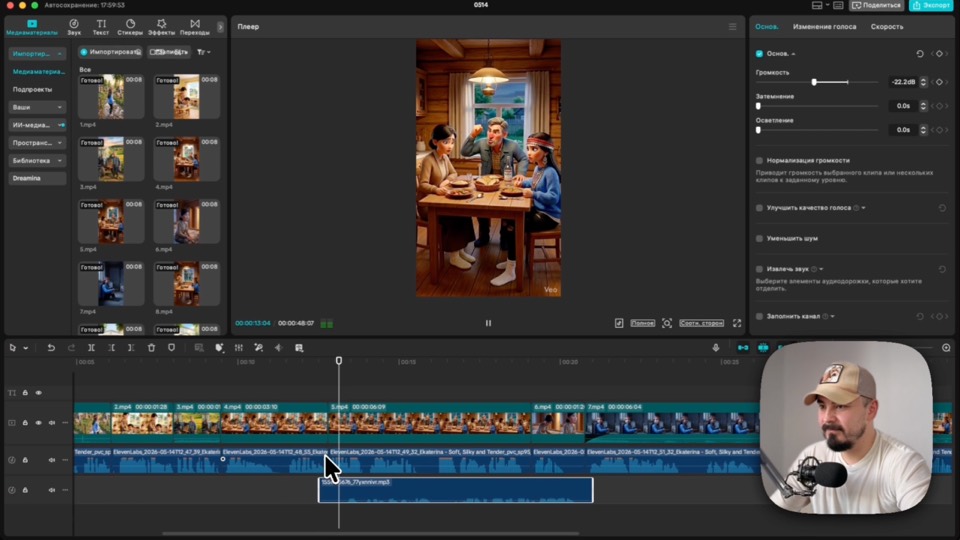The width and height of the screenshot is (960, 540).
Task: Click the mirror flip icon in toolbar
Action: pos(279,348)
